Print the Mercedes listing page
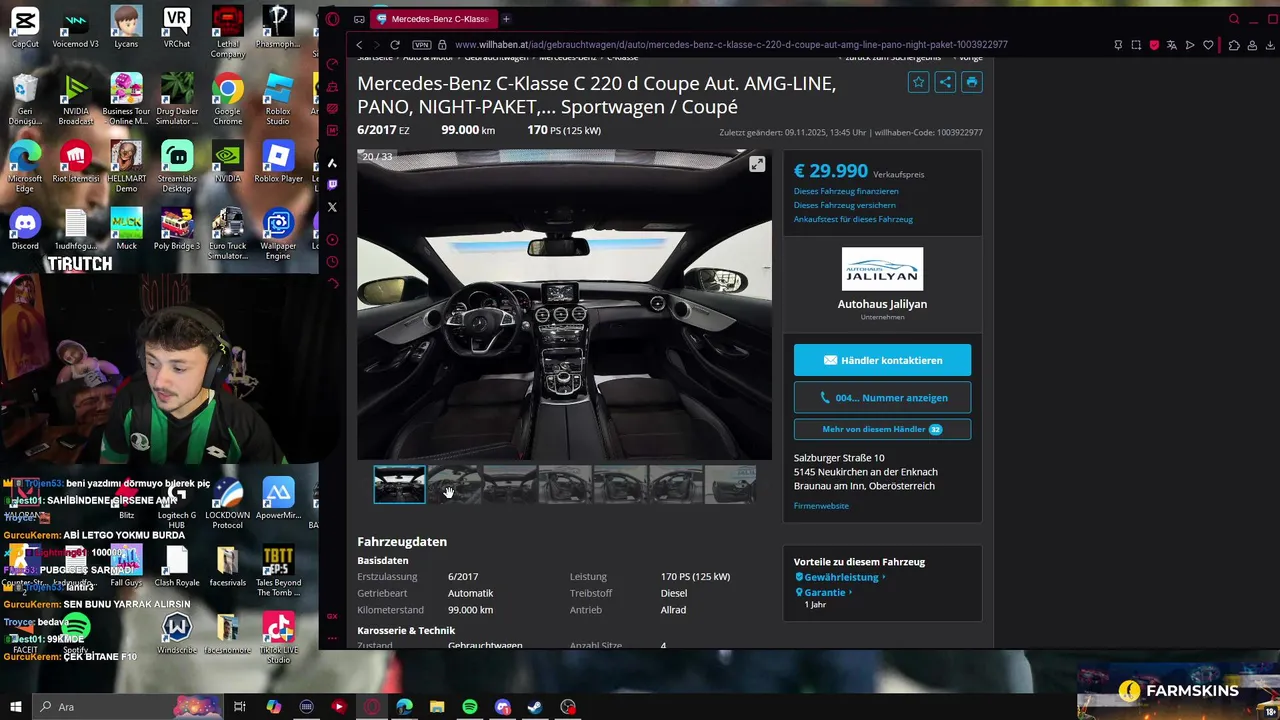The height and width of the screenshot is (720, 1280). (x=971, y=83)
